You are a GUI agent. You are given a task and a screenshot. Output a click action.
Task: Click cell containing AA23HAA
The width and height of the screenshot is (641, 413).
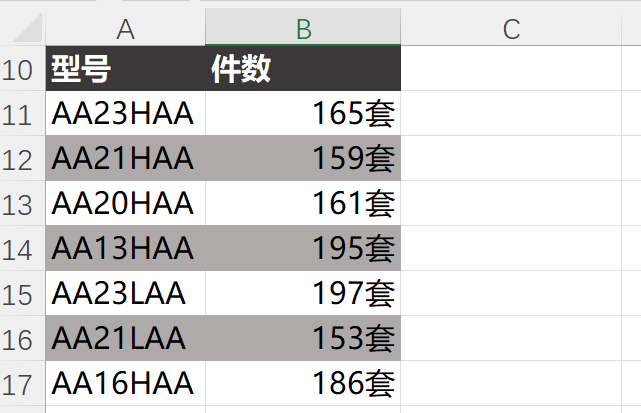click(125, 115)
